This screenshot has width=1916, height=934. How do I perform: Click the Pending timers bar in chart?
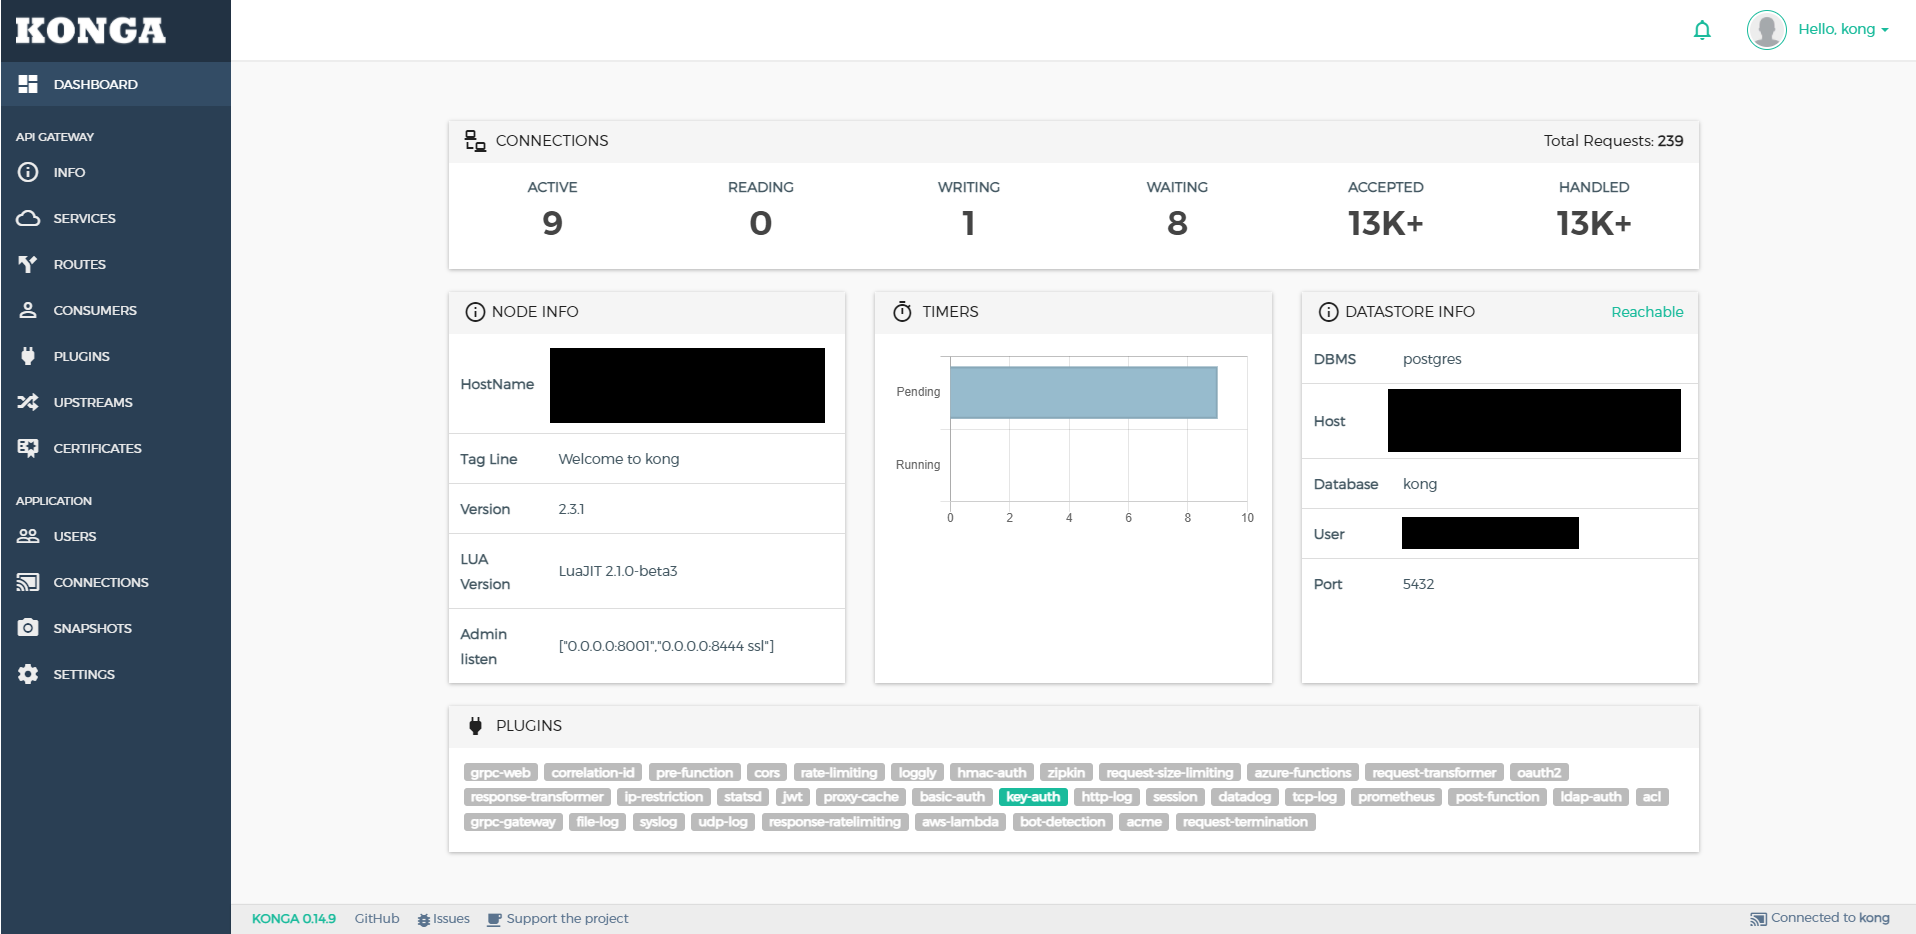click(1083, 392)
